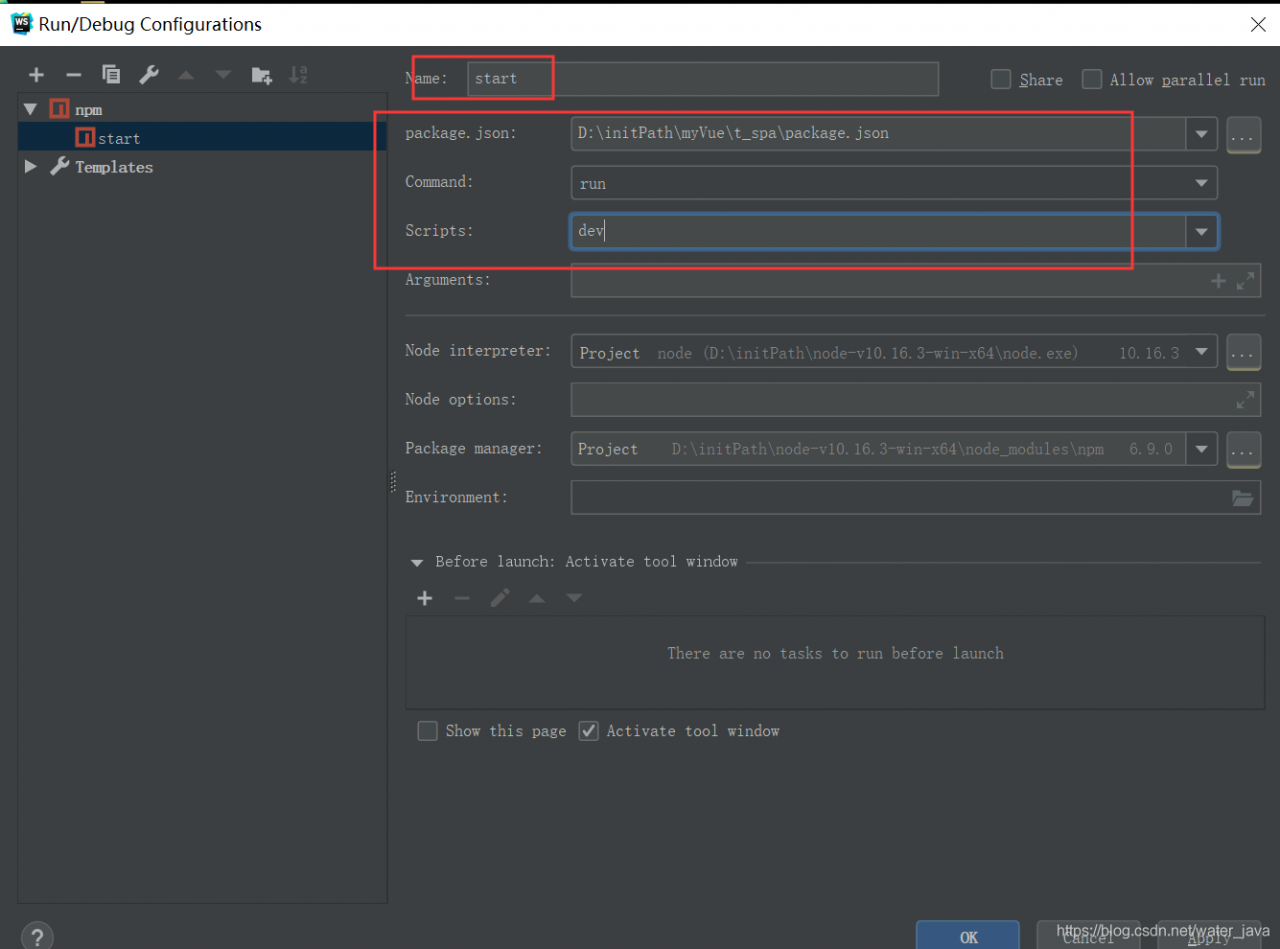Viewport: 1280px width, 949px height.
Task: Click the npm group icon in tree
Action: point(60,109)
